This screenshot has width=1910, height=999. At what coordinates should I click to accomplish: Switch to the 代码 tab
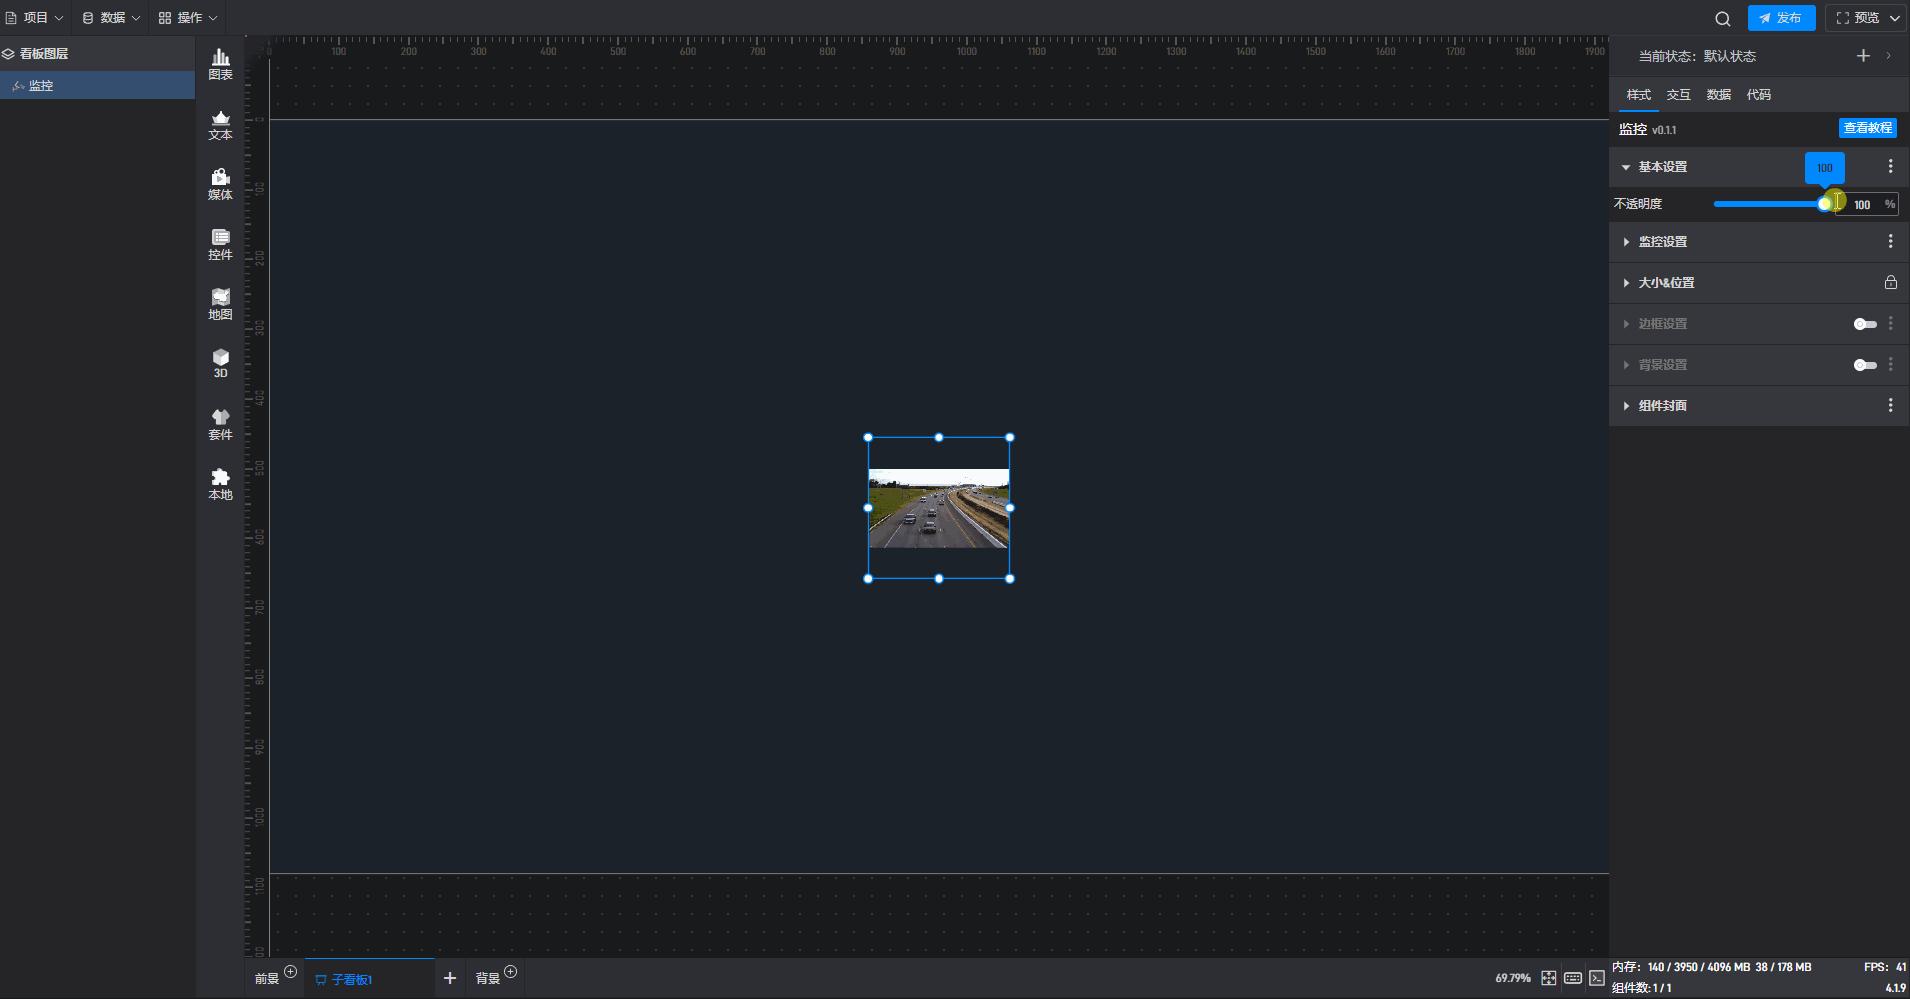tap(1758, 95)
